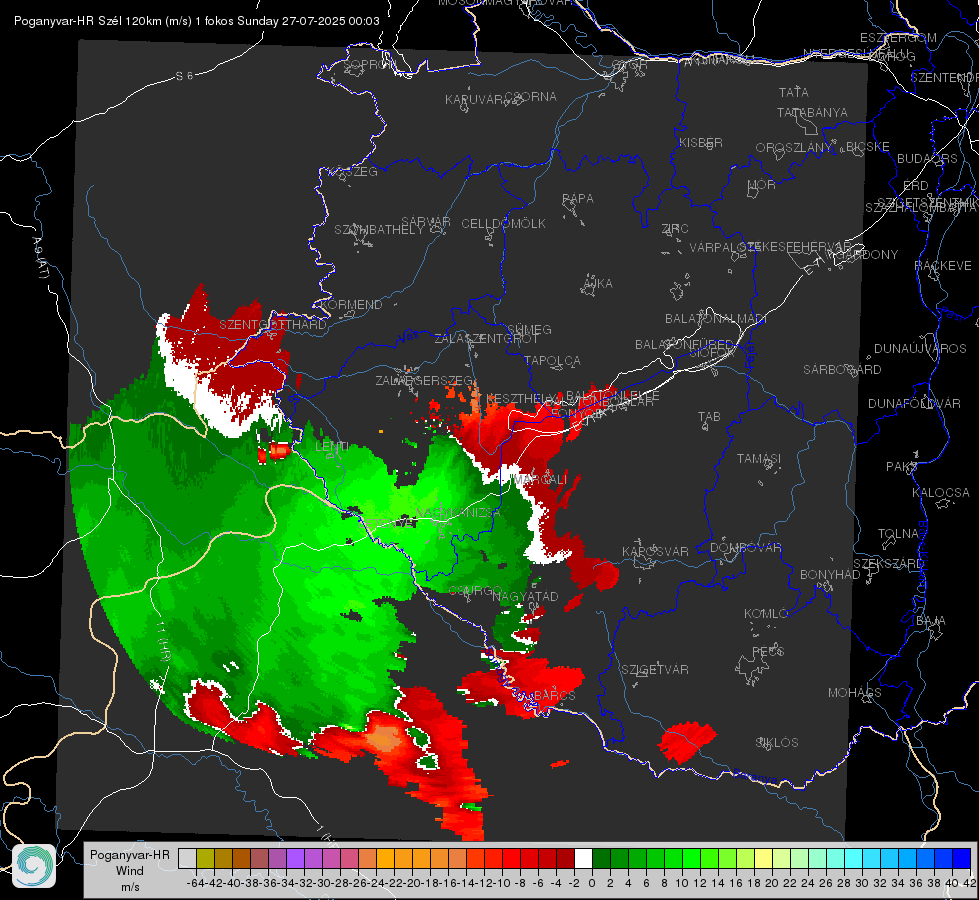Screen dimensions: 979x900
Task: Click the SZOMBATHELY label
Action: [x=379, y=230]
